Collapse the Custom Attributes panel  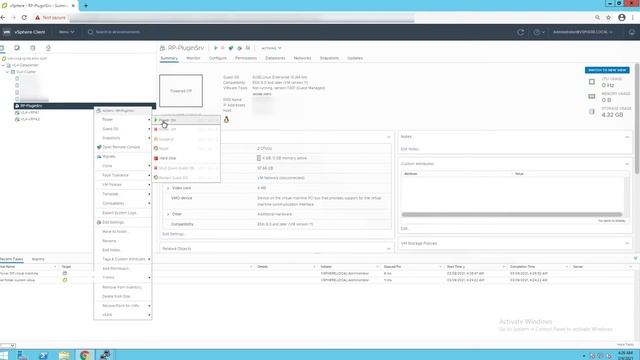click(x=627, y=164)
